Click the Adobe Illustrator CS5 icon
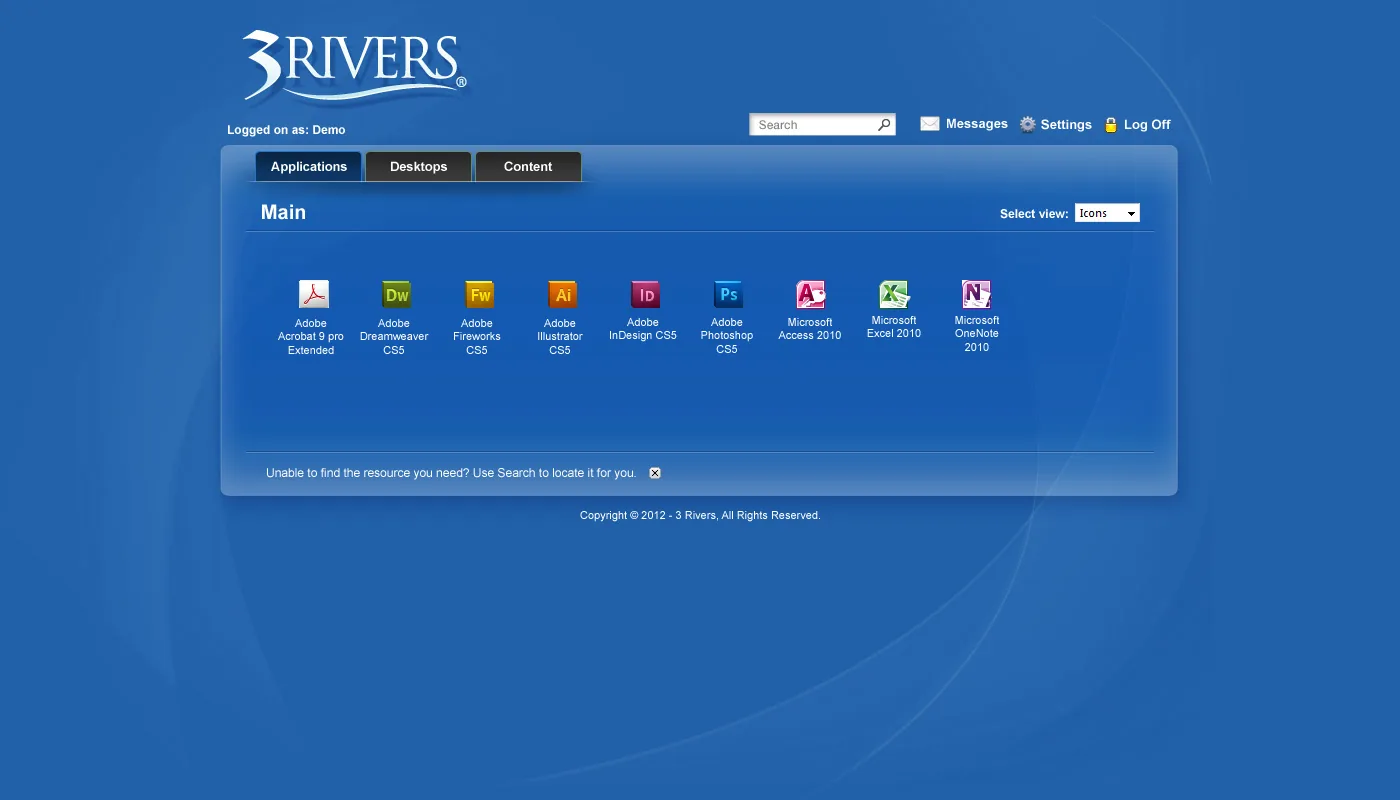 point(563,294)
